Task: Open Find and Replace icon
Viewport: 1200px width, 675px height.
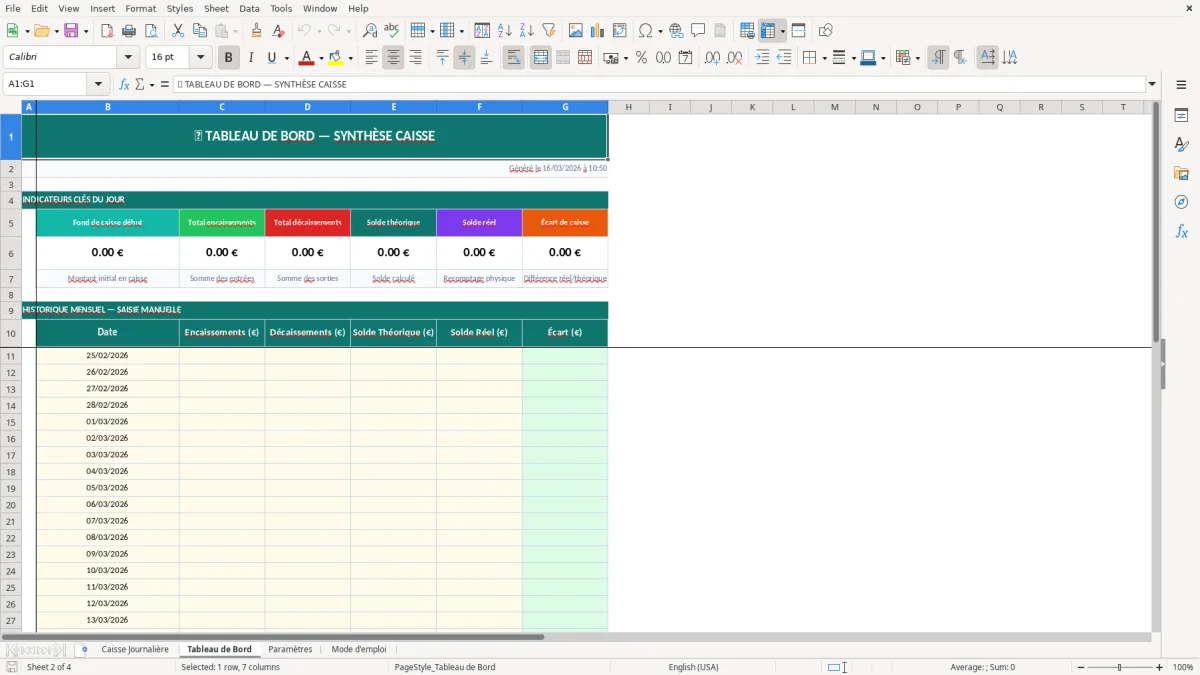Action: click(x=370, y=31)
